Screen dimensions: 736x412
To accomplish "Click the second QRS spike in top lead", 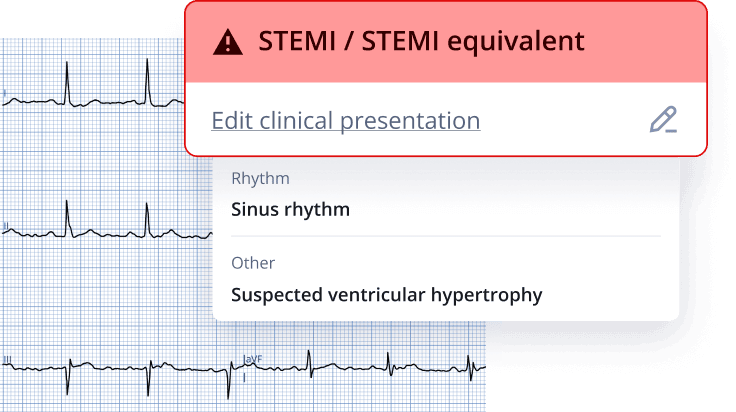I will (147, 83).
